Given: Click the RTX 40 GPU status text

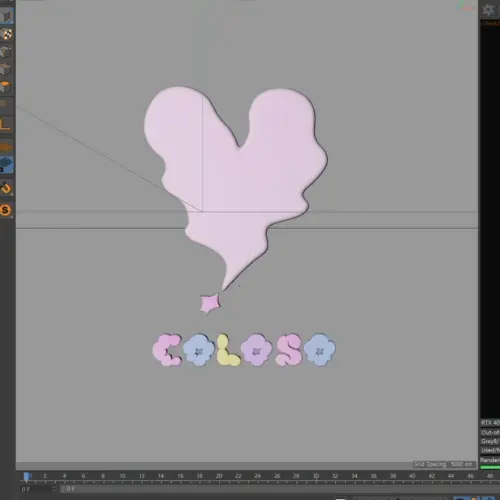Looking at the screenshot, I should (490, 423).
